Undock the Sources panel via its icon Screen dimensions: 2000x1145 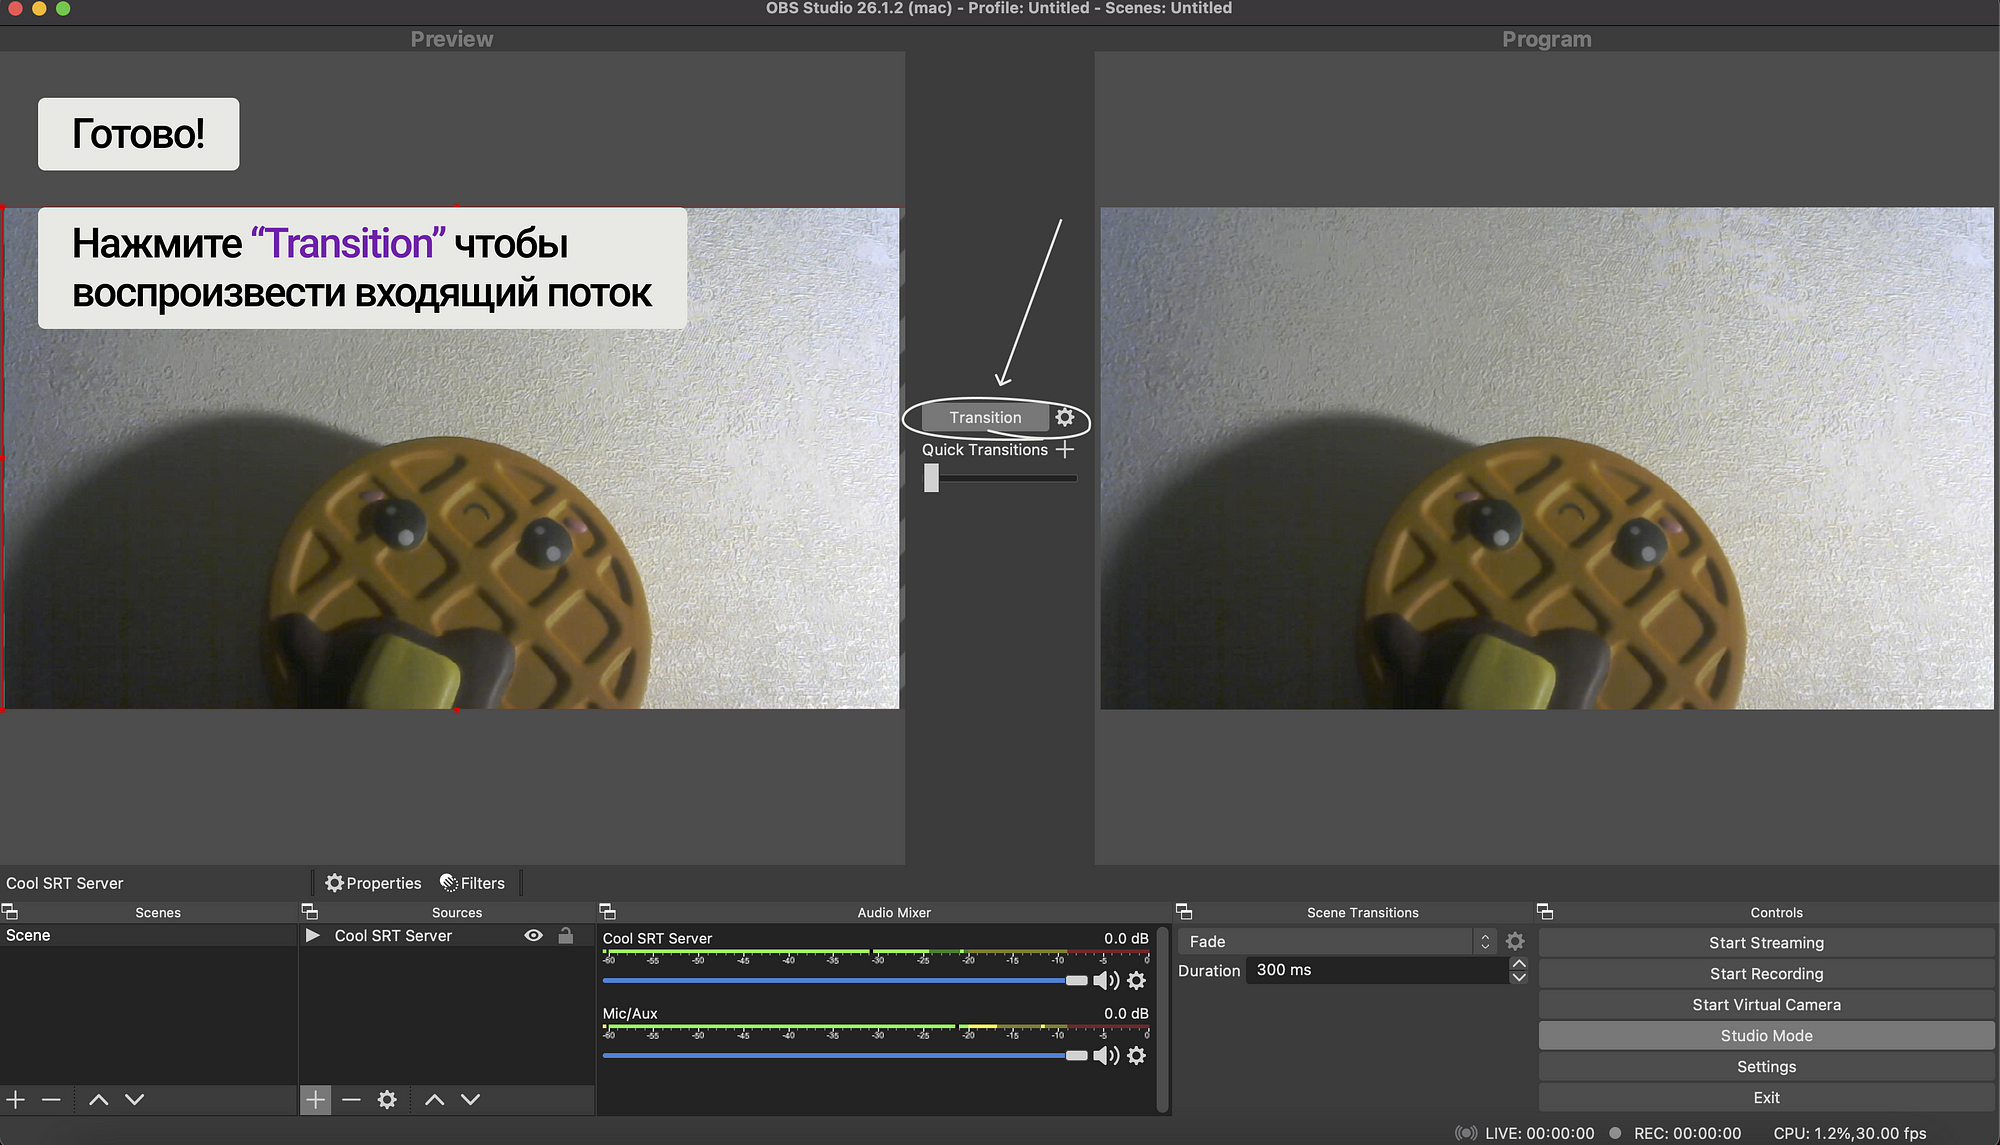point(310,912)
